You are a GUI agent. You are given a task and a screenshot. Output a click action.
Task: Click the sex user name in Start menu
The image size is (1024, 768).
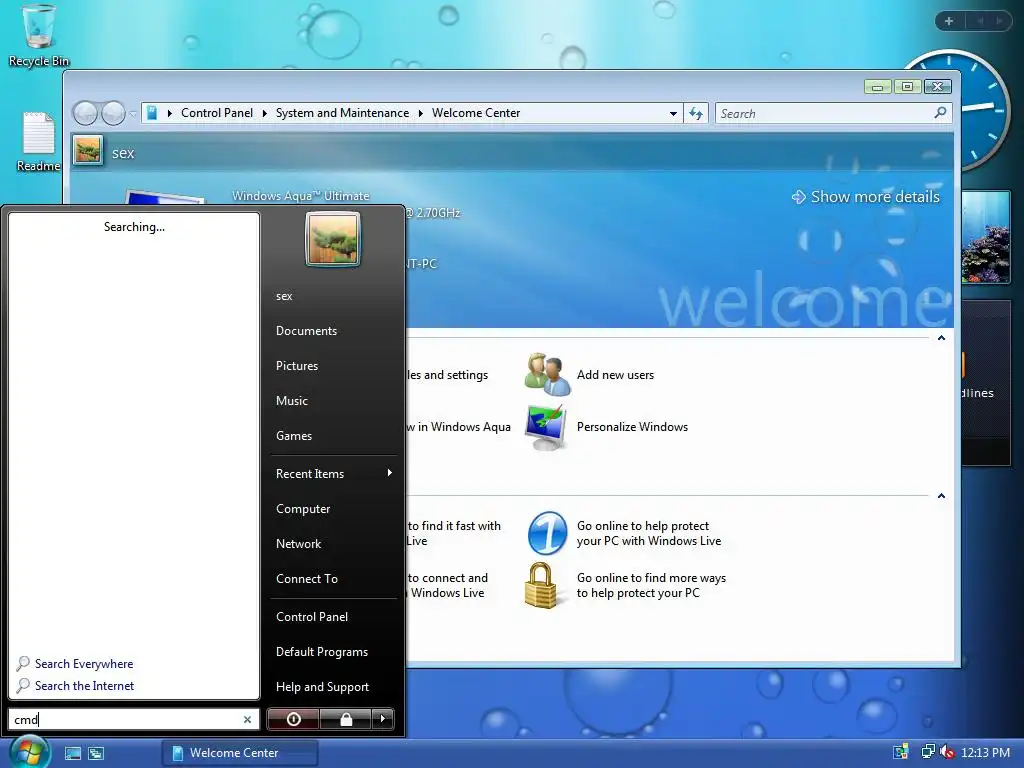[x=283, y=296]
